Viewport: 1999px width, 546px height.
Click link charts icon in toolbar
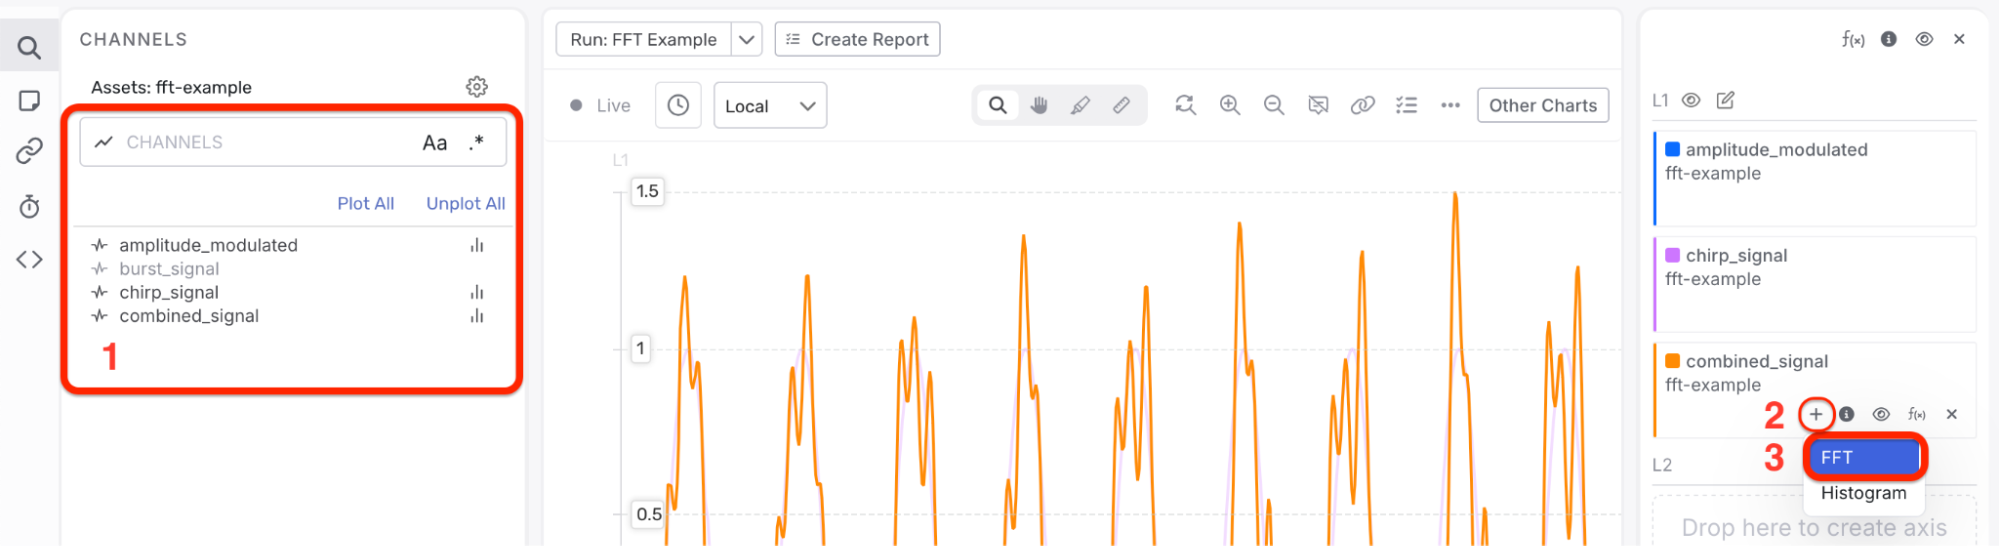[x=1363, y=105]
